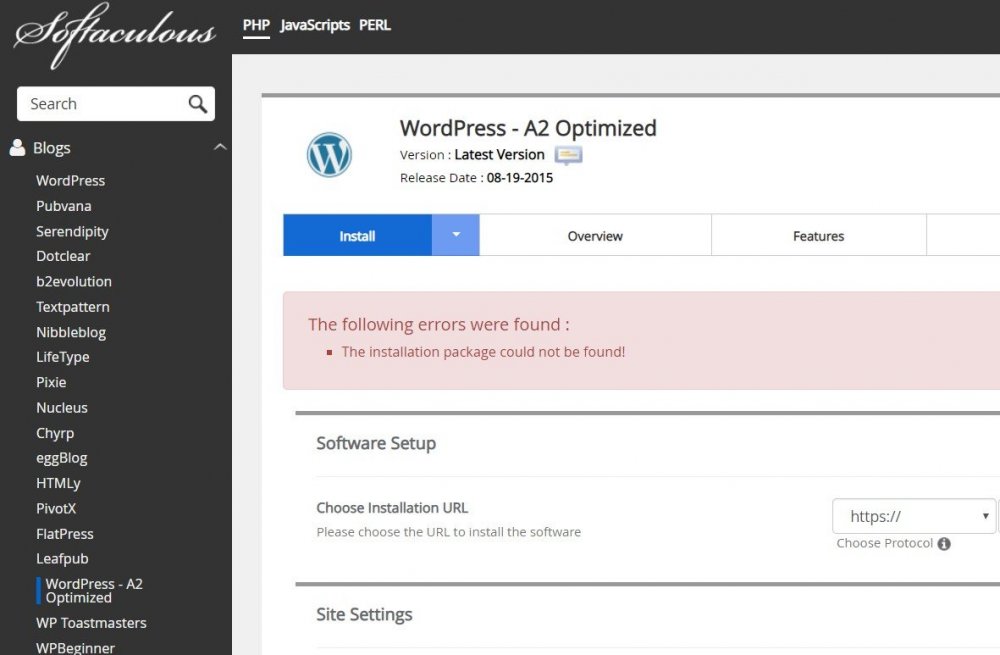Switch to the Overview tab
The width and height of the screenshot is (1000, 655).
pyautogui.click(x=595, y=236)
